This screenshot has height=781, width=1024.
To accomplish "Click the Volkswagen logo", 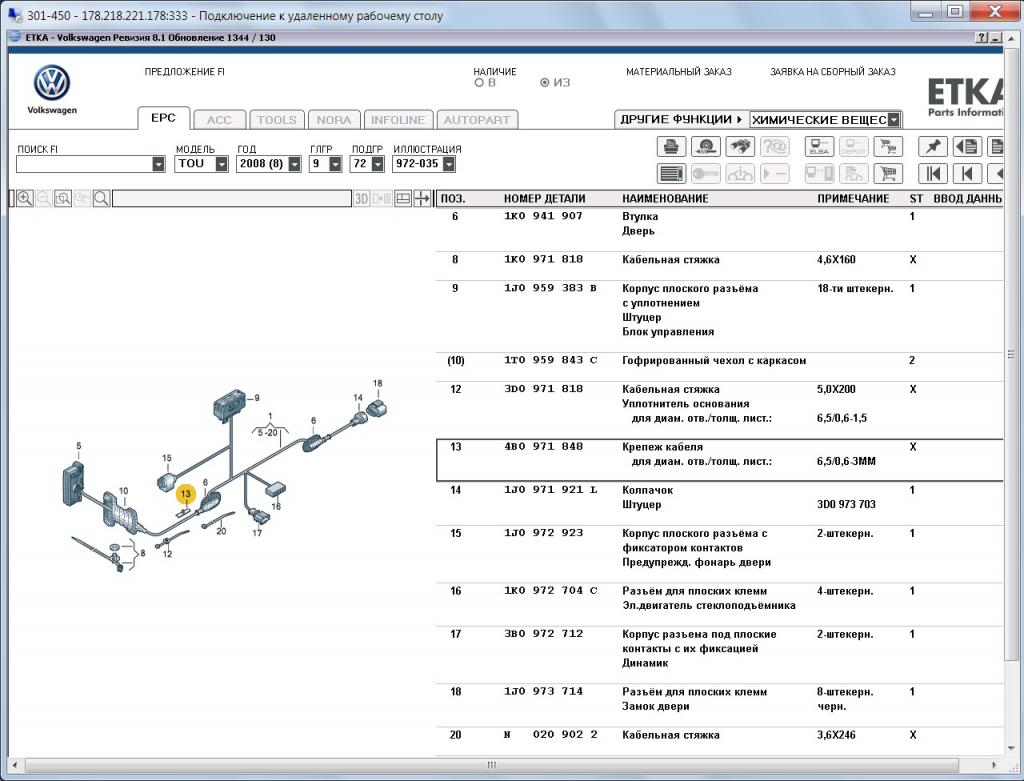I will tap(52, 83).
